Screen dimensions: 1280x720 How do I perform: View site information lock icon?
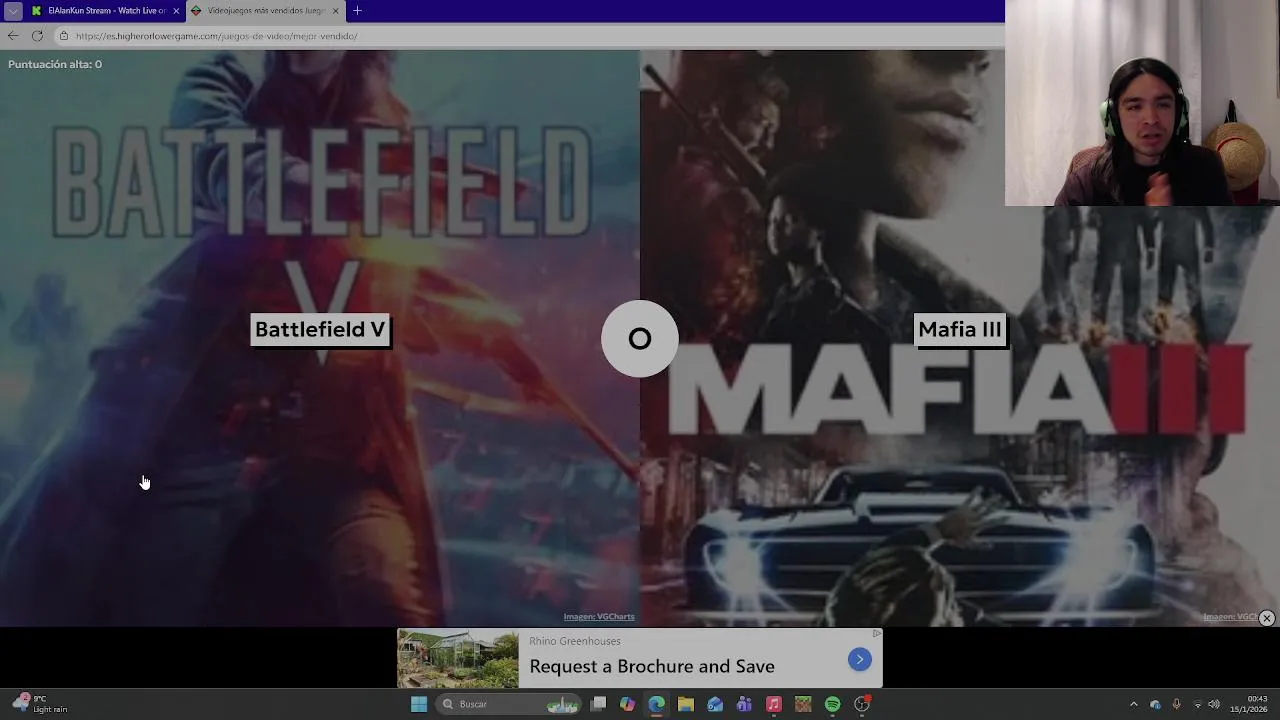pos(64,36)
